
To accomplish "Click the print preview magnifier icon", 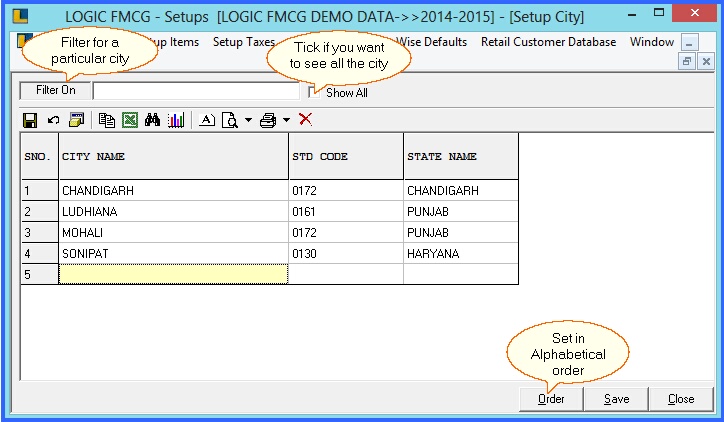I will [229, 121].
